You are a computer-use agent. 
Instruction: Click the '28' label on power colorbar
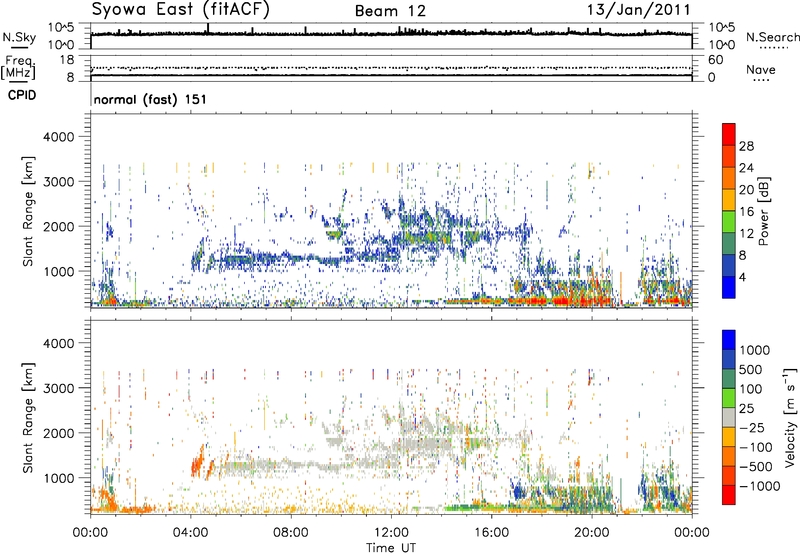[x=746, y=146]
